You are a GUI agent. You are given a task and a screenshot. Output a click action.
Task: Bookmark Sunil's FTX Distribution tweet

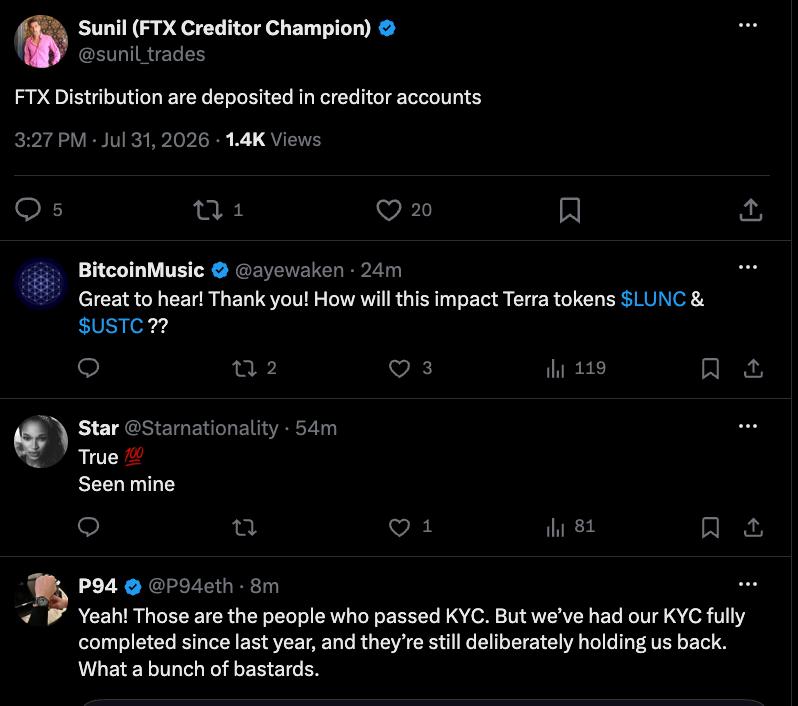tap(569, 210)
